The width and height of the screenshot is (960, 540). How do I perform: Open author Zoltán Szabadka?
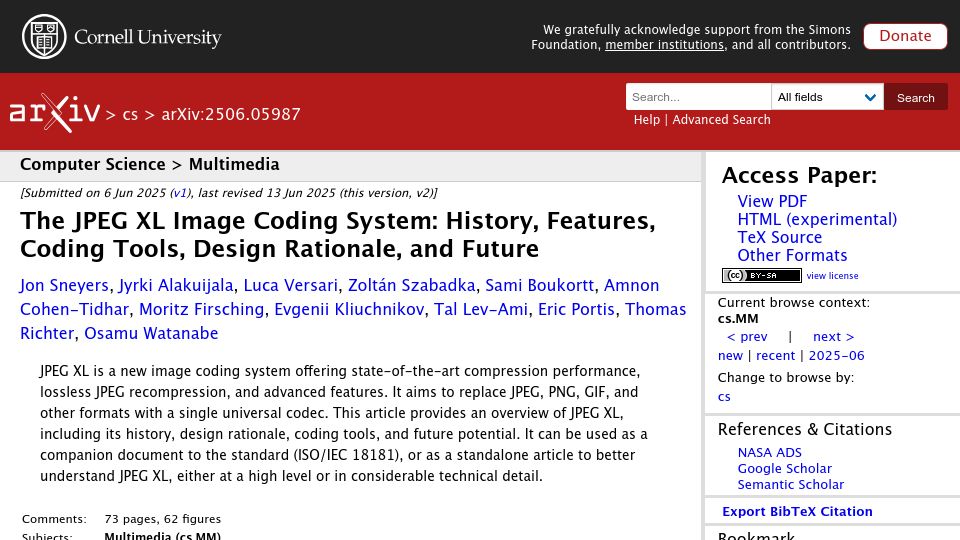coord(411,285)
